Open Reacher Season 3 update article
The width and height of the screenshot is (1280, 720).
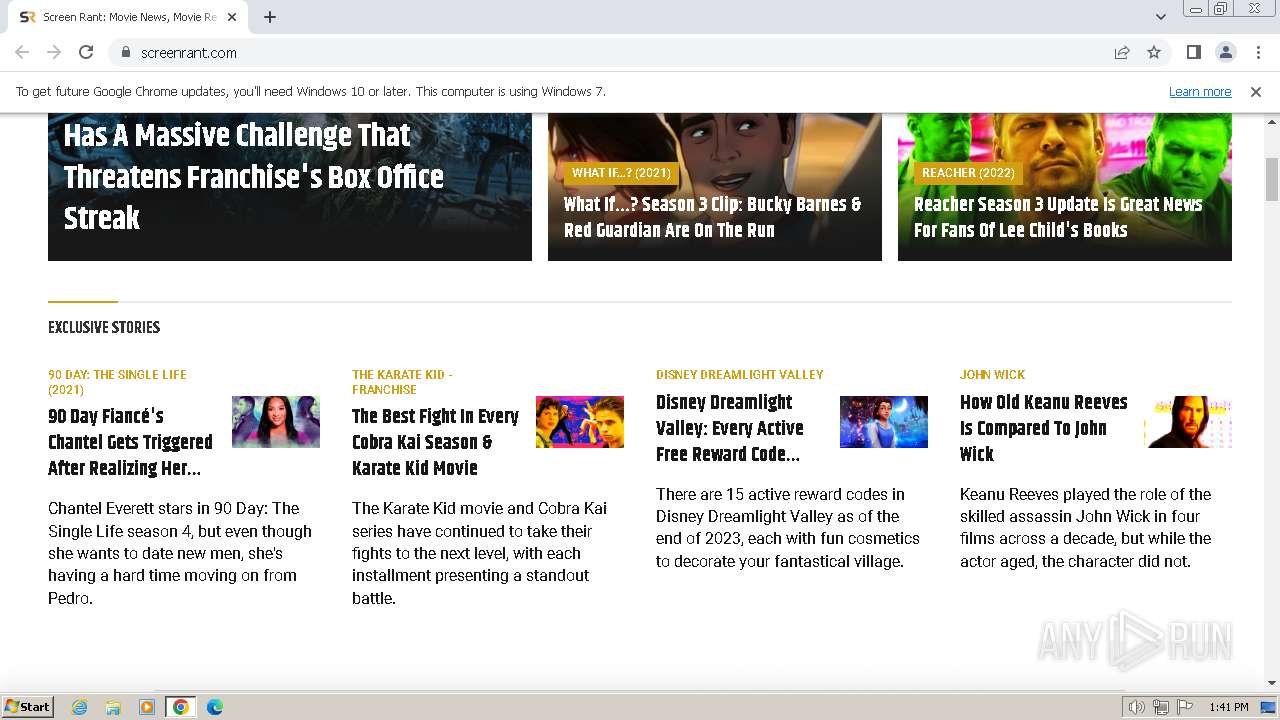tap(1058, 217)
